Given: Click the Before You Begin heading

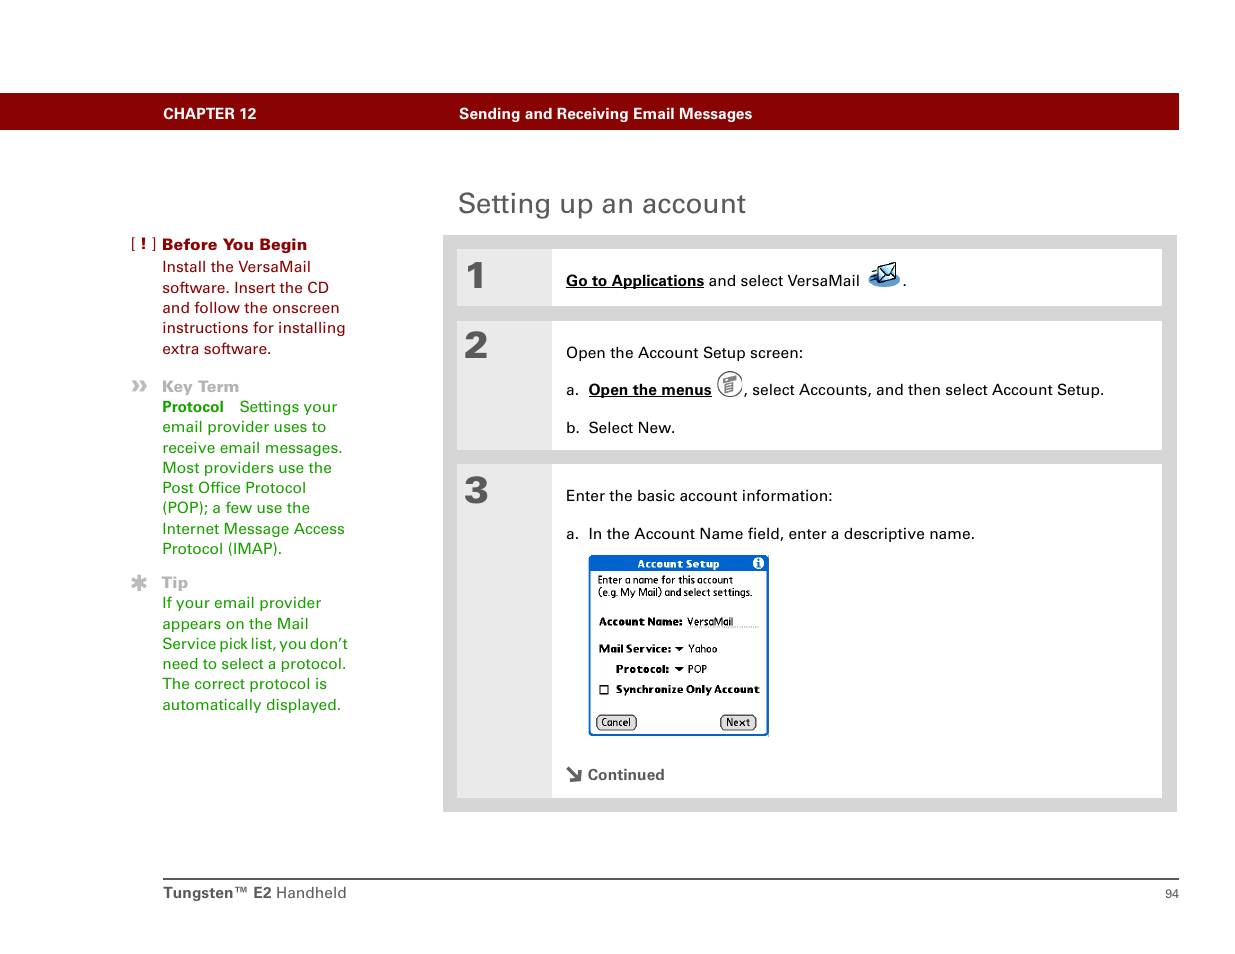Looking at the screenshot, I should (x=235, y=244).
